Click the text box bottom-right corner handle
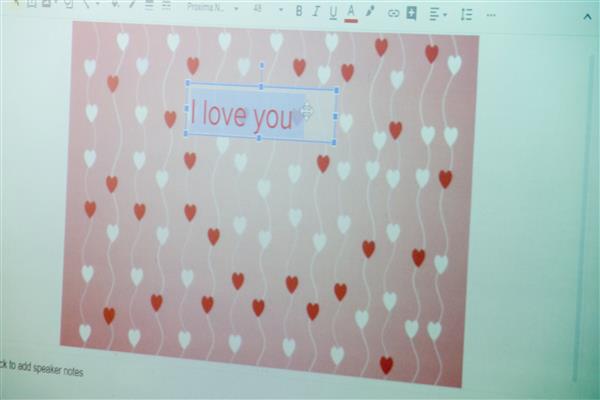Image resolution: width=600 pixels, height=400 pixels. tap(334, 142)
